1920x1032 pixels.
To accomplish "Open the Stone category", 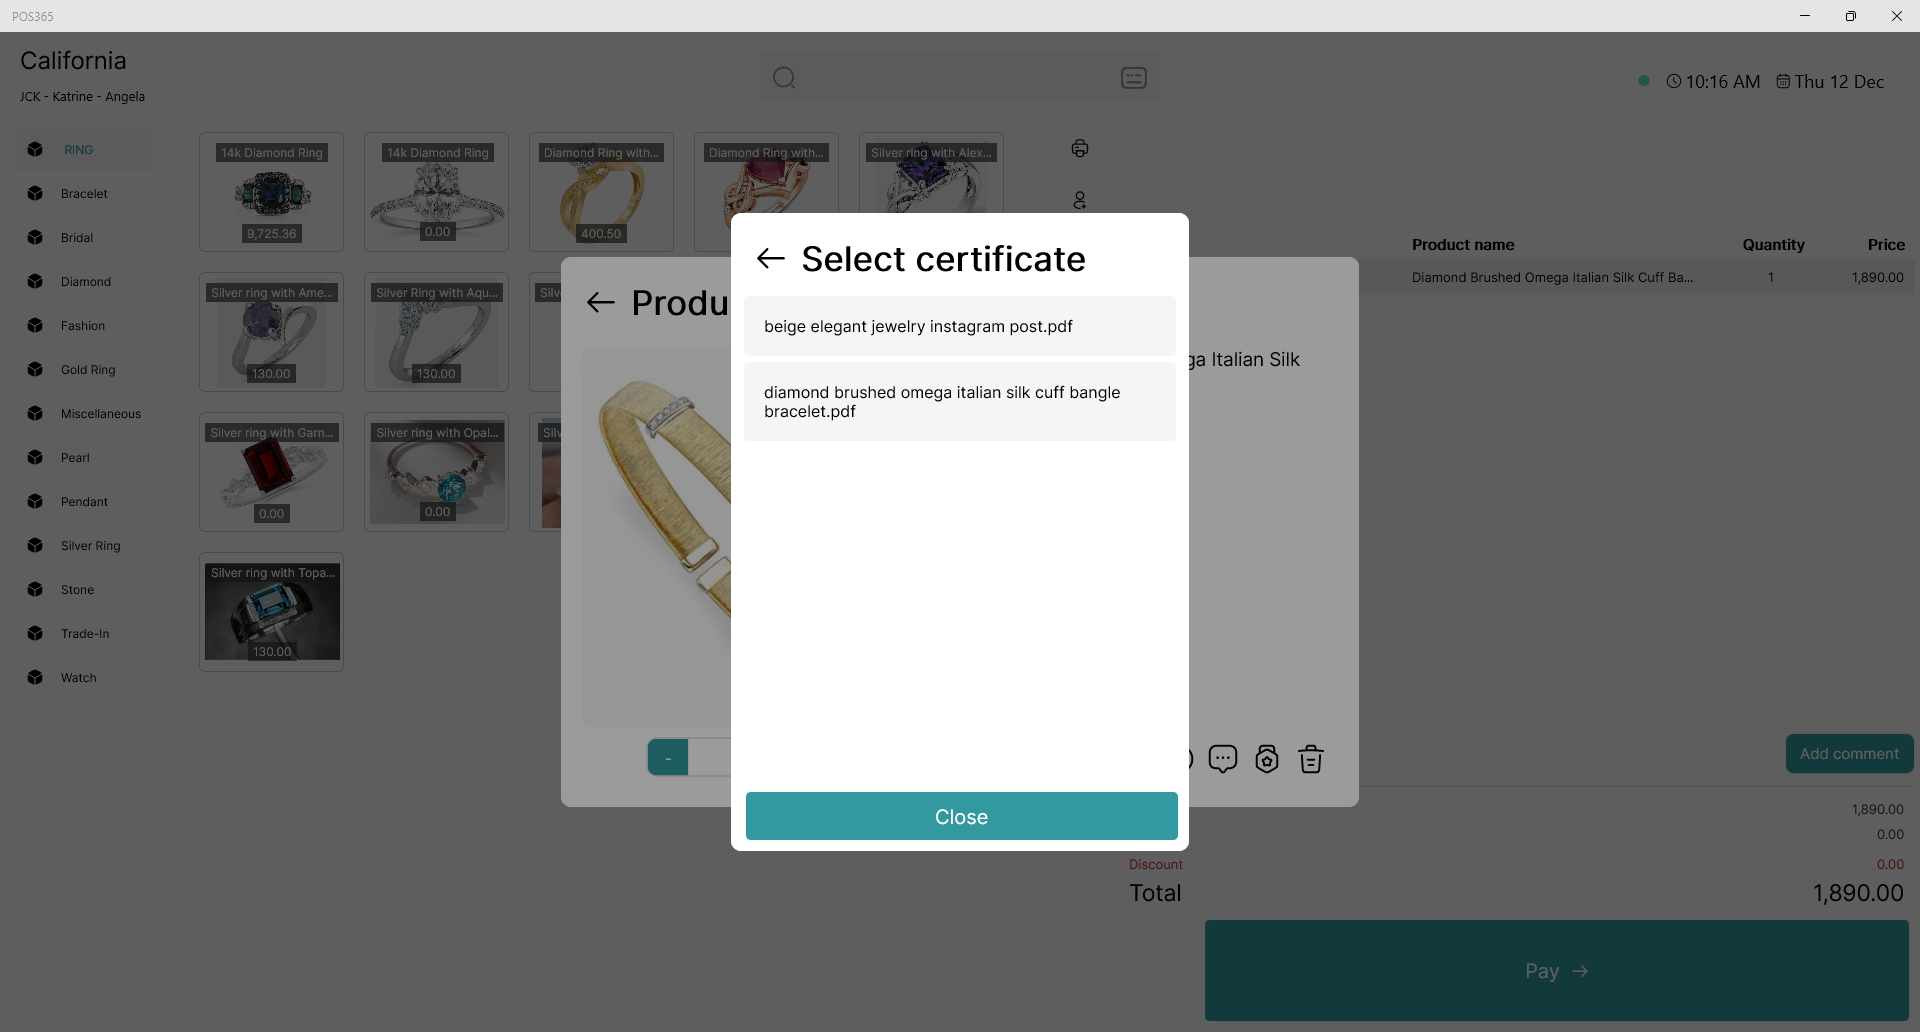I will [x=84, y=590].
